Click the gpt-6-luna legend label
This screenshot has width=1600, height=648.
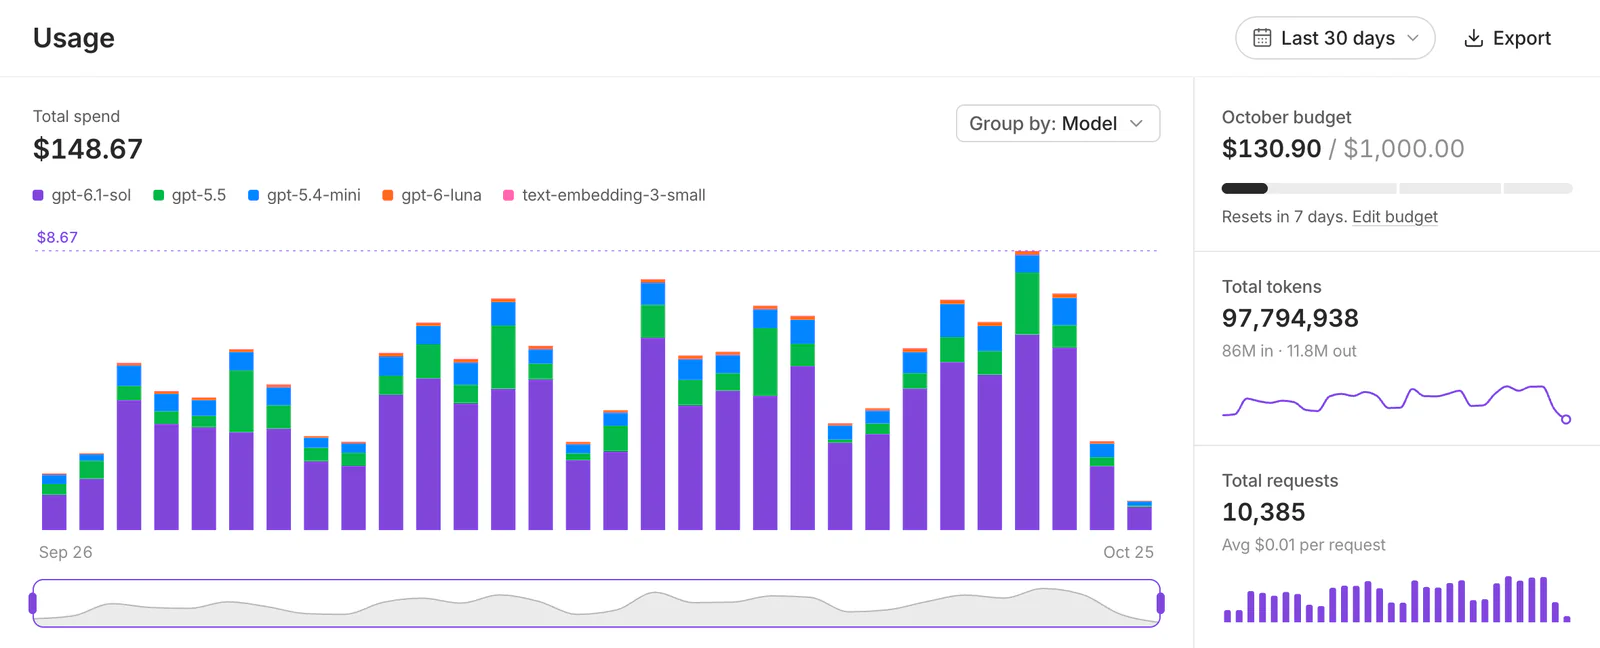click(441, 195)
